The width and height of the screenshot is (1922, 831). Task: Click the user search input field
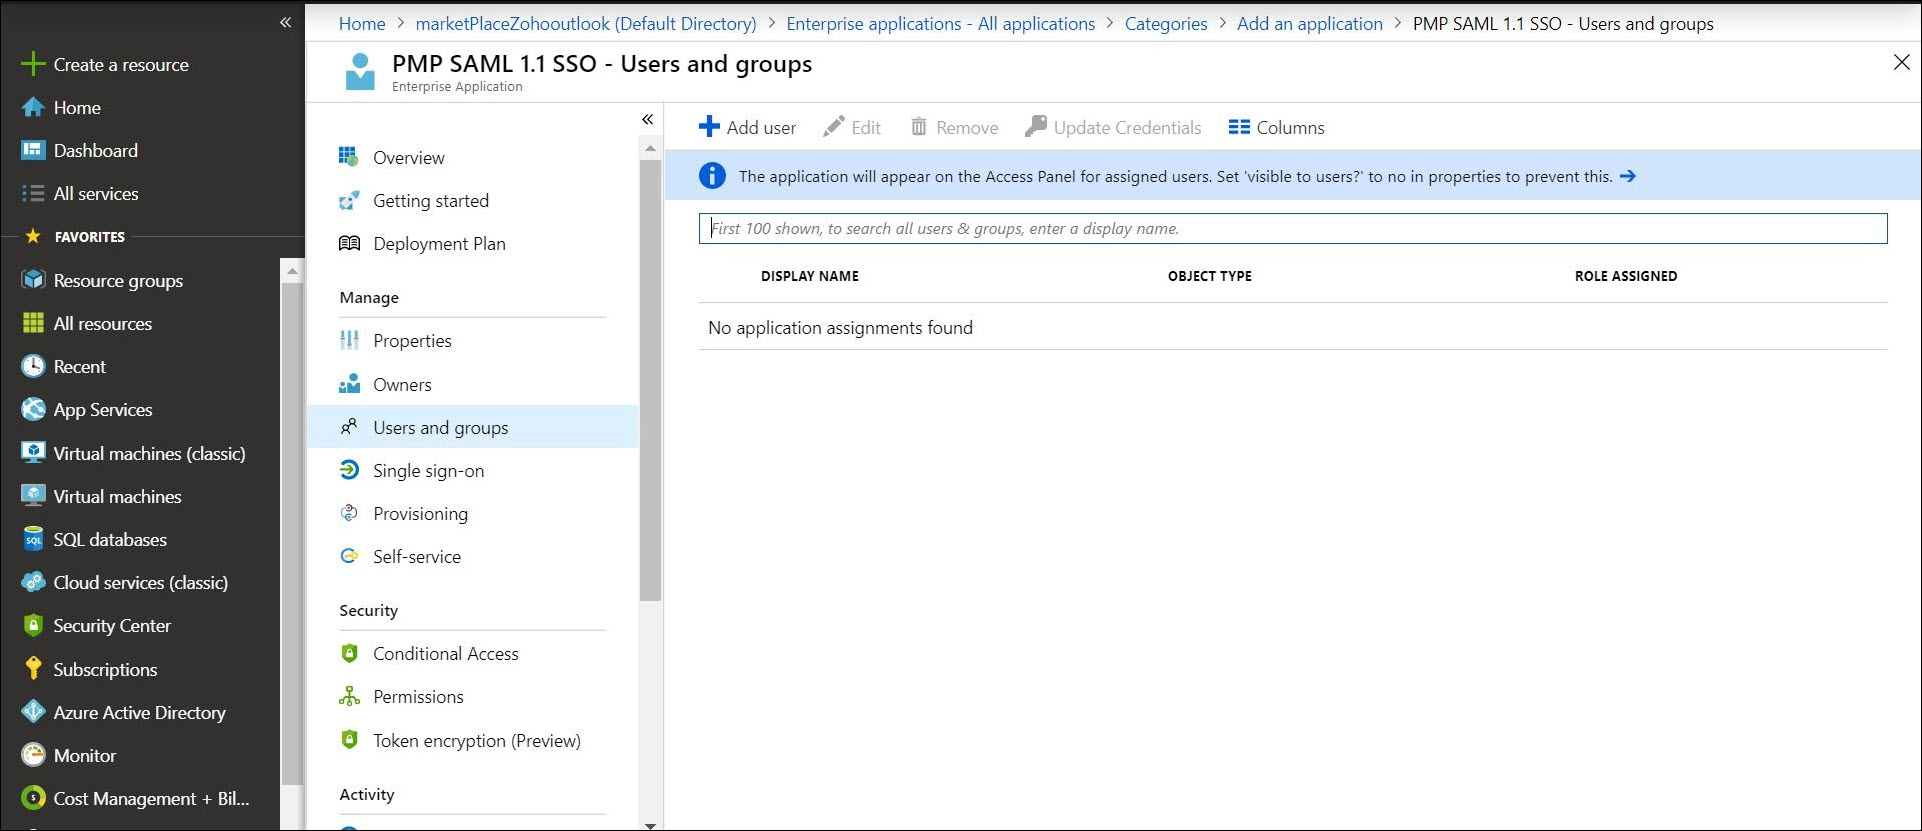pyautogui.click(x=1292, y=228)
